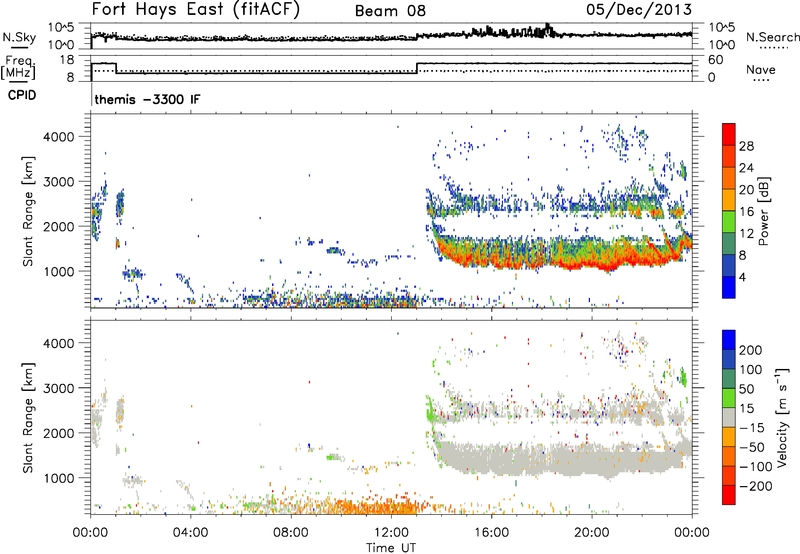The image size is (800, 554).
Task: Click the blue swatch at the bottom of the Power color bar
Action: (729, 287)
